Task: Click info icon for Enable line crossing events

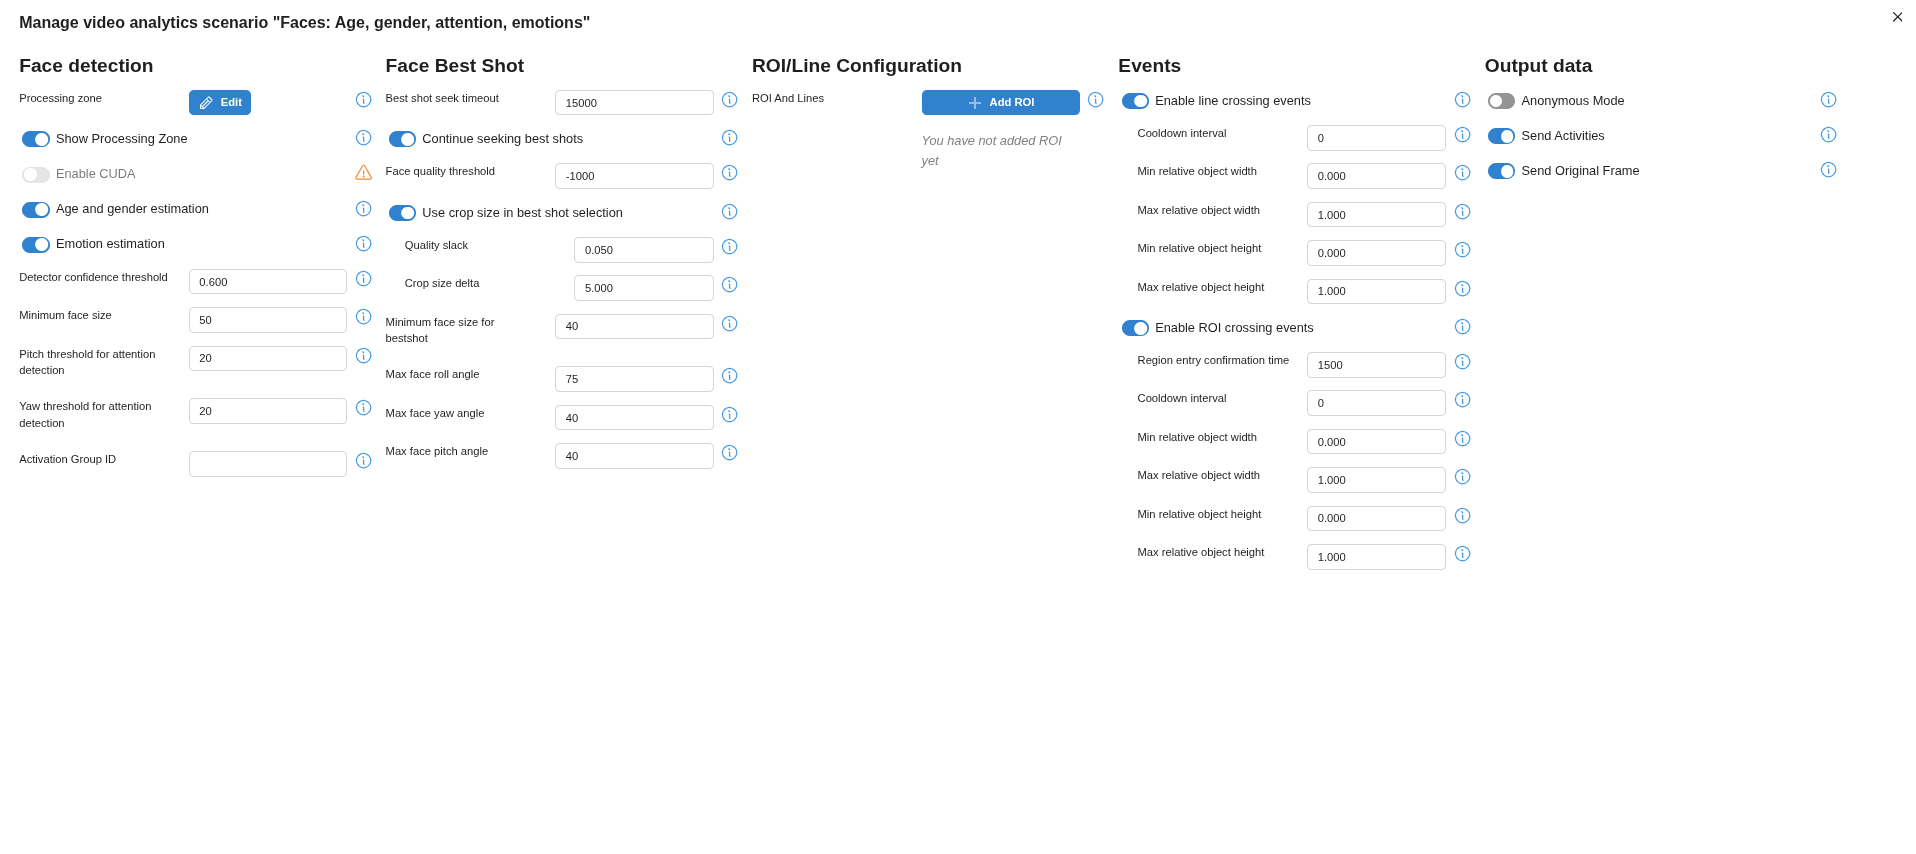Action: click(1462, 100)
